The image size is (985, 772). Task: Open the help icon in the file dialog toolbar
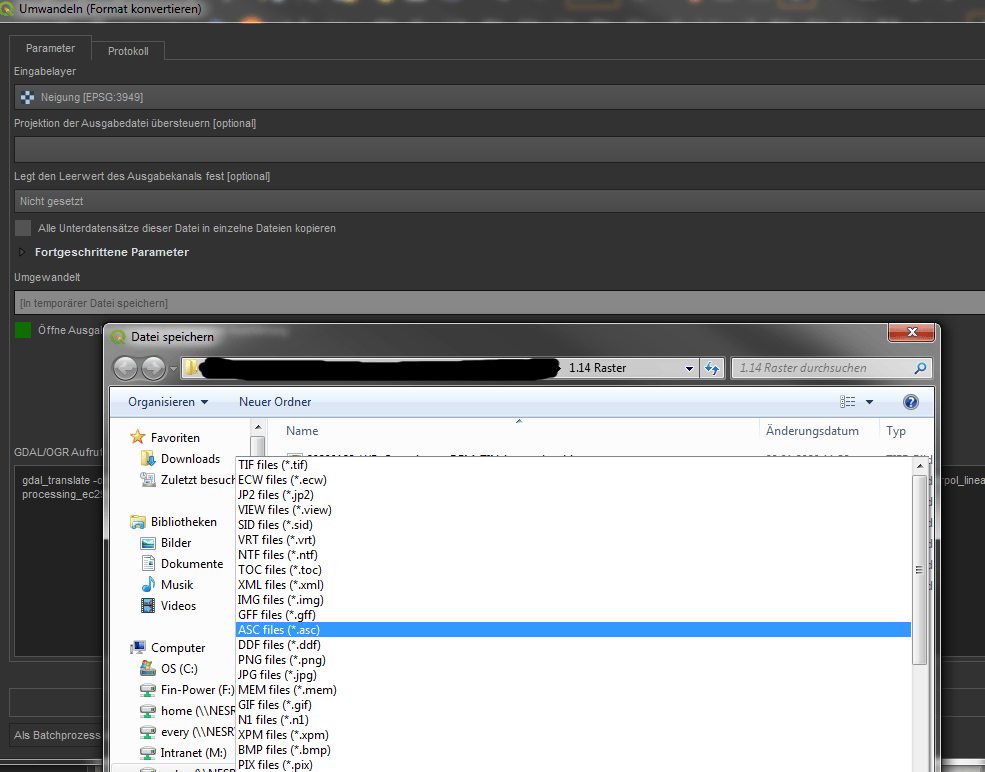(910, 402)
